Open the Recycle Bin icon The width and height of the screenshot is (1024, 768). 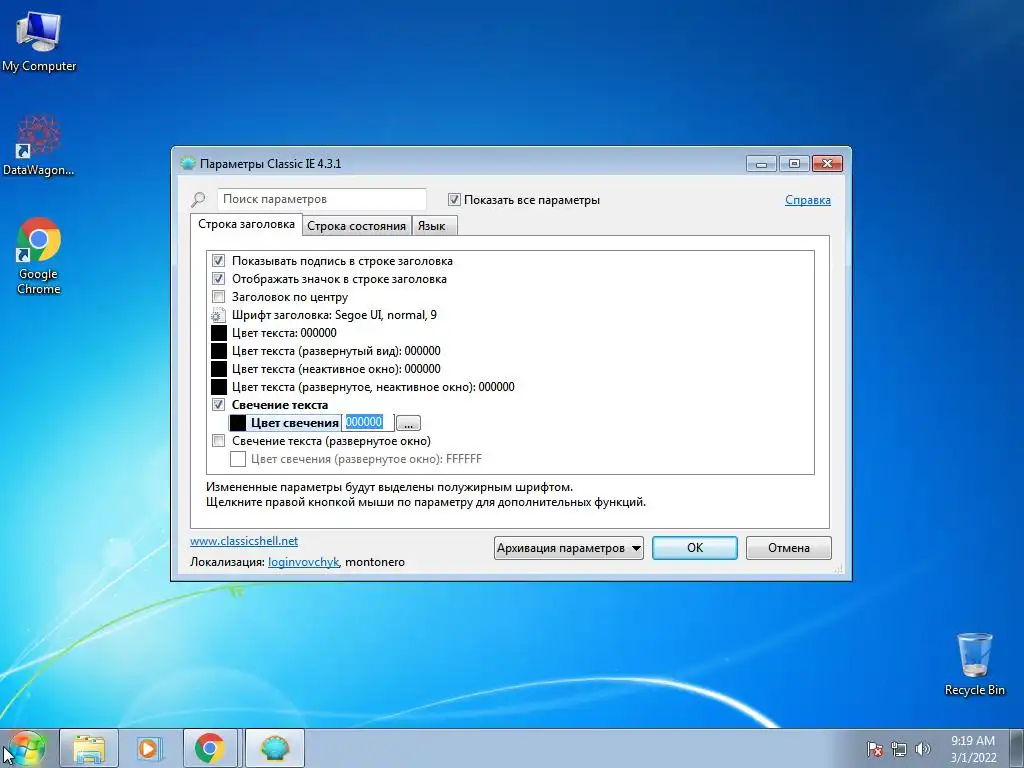(x=974, y=664)
